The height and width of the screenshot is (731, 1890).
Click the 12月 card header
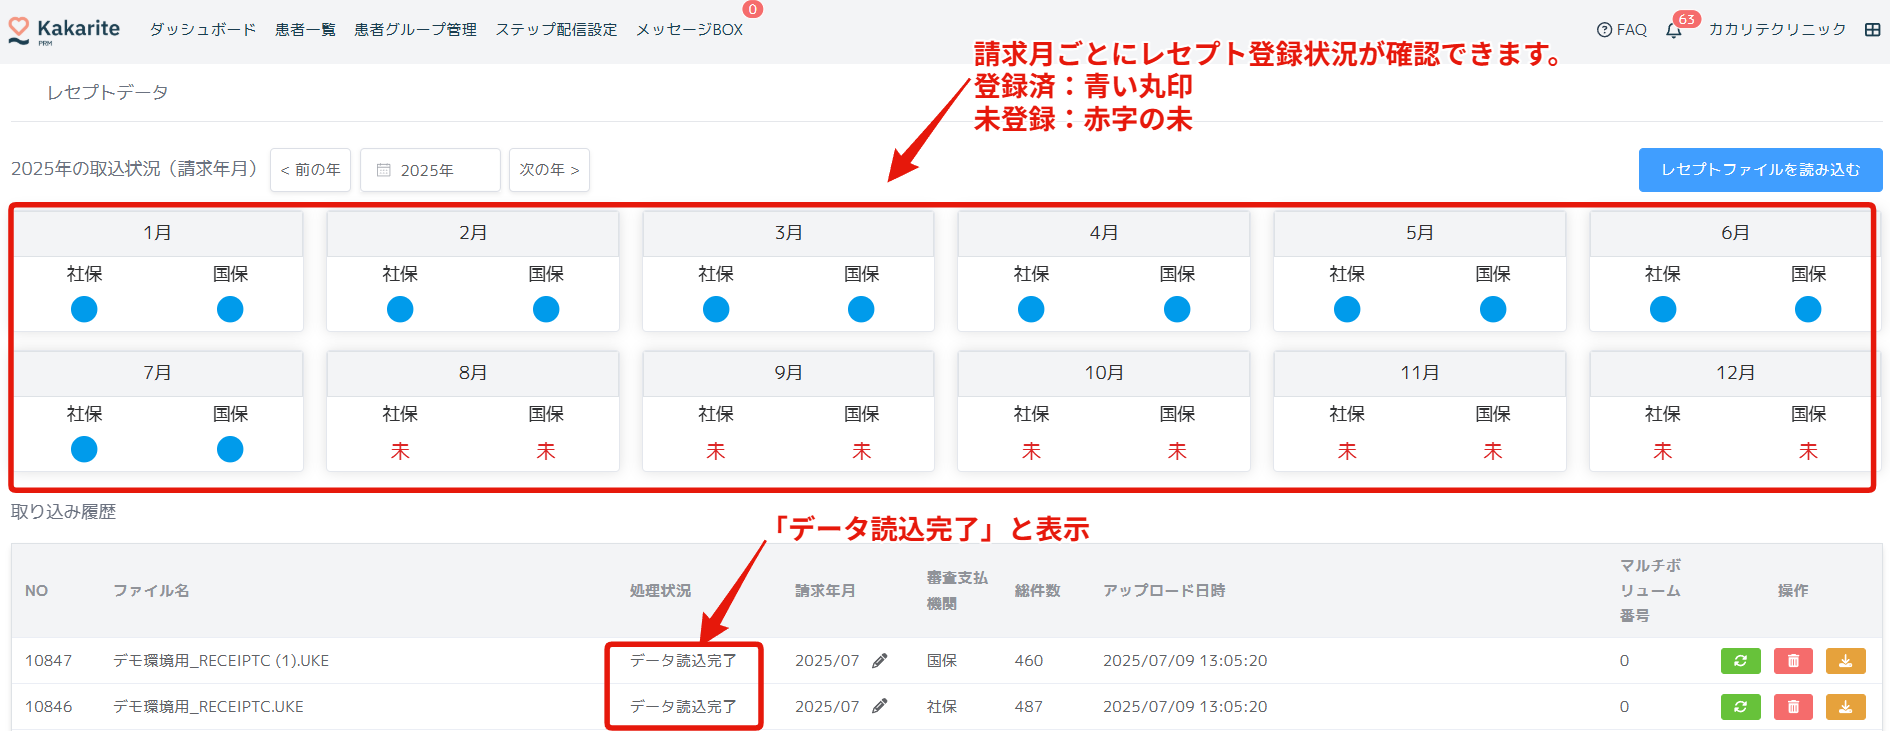point(1735,373)
